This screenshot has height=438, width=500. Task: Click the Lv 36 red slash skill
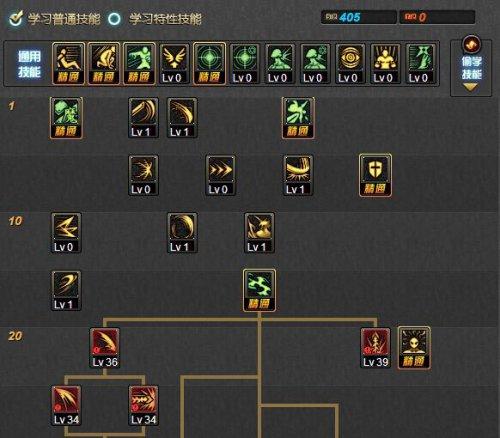tap(105, 348)
